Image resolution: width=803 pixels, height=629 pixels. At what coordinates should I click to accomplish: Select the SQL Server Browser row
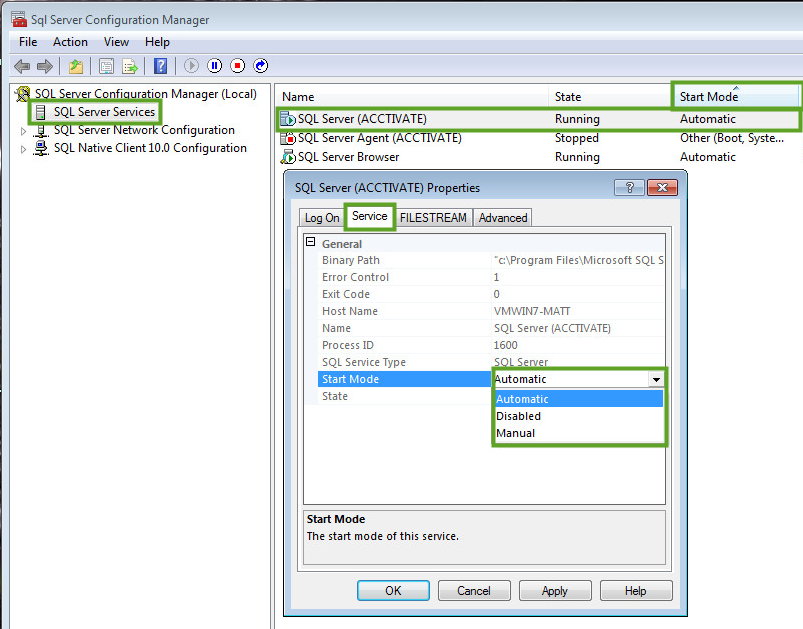539,157
